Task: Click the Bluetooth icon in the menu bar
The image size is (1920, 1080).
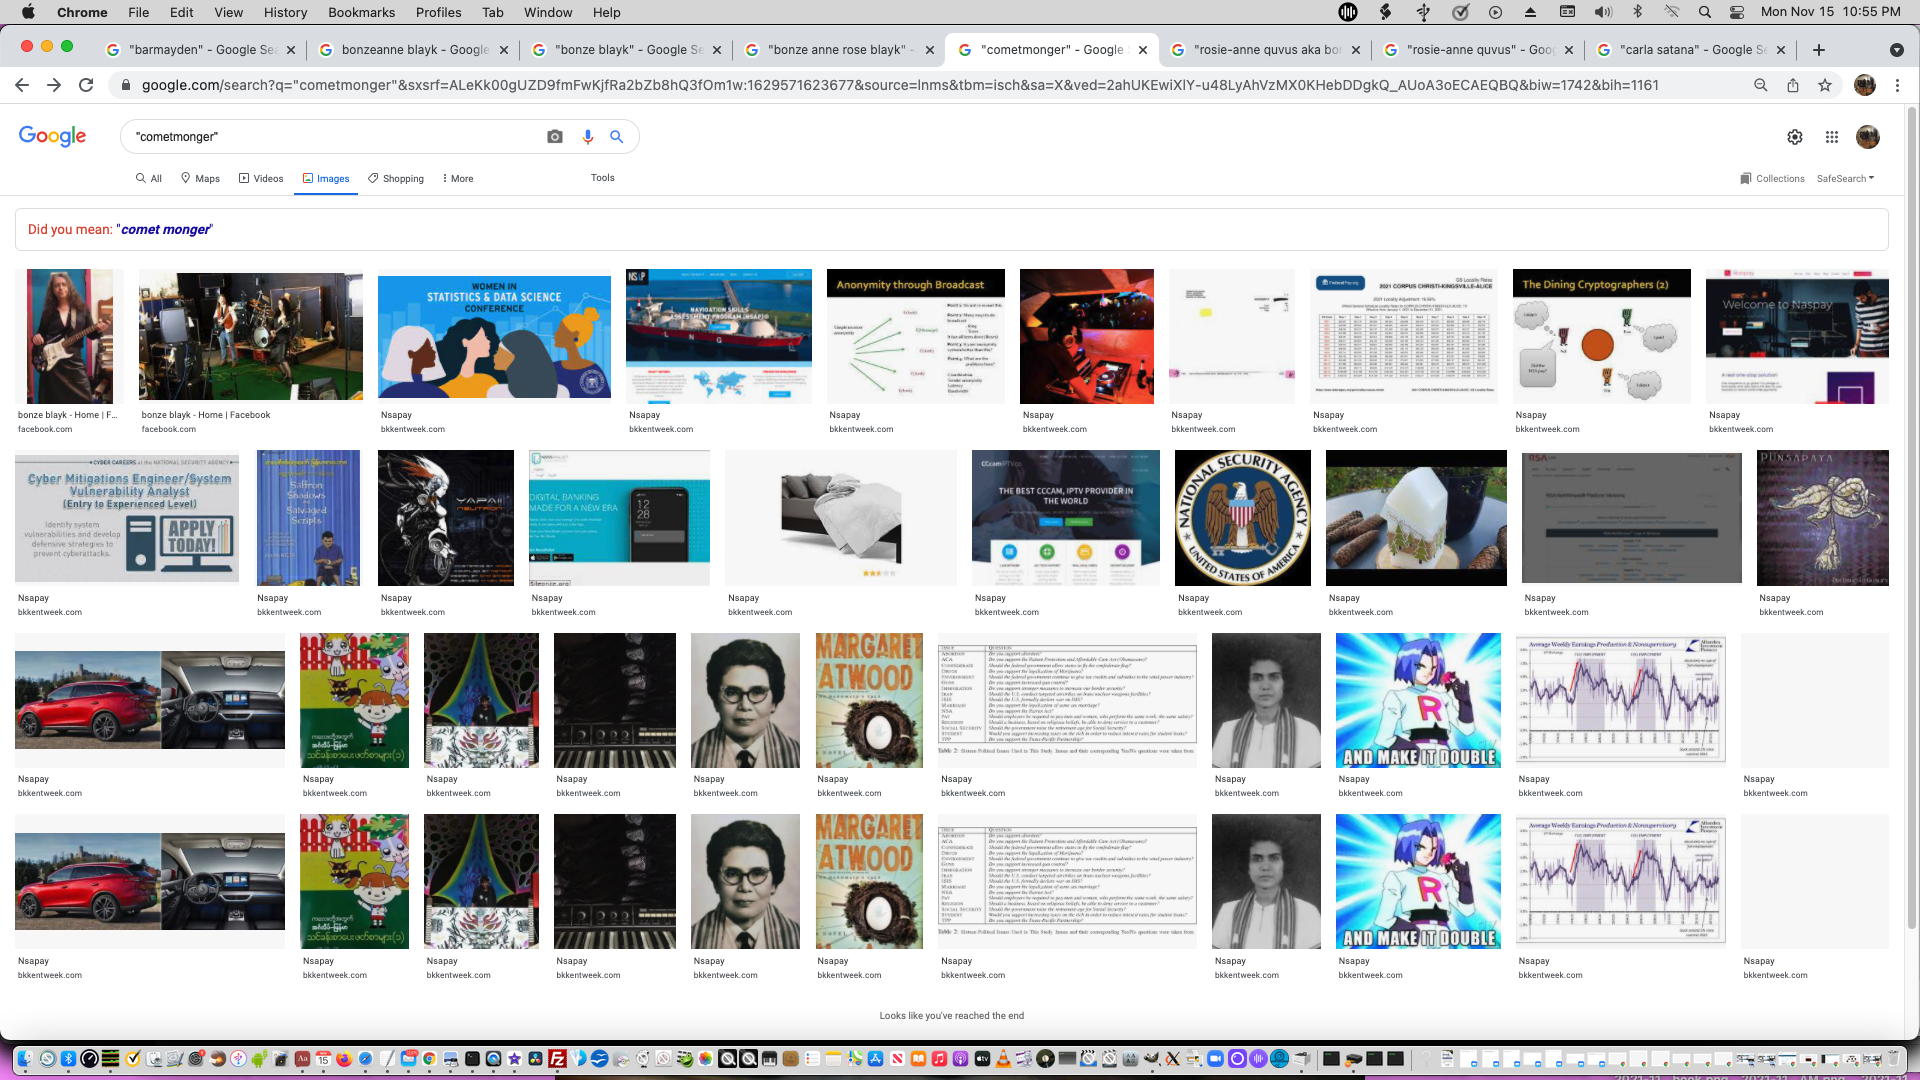Action: coord(1638,12)
